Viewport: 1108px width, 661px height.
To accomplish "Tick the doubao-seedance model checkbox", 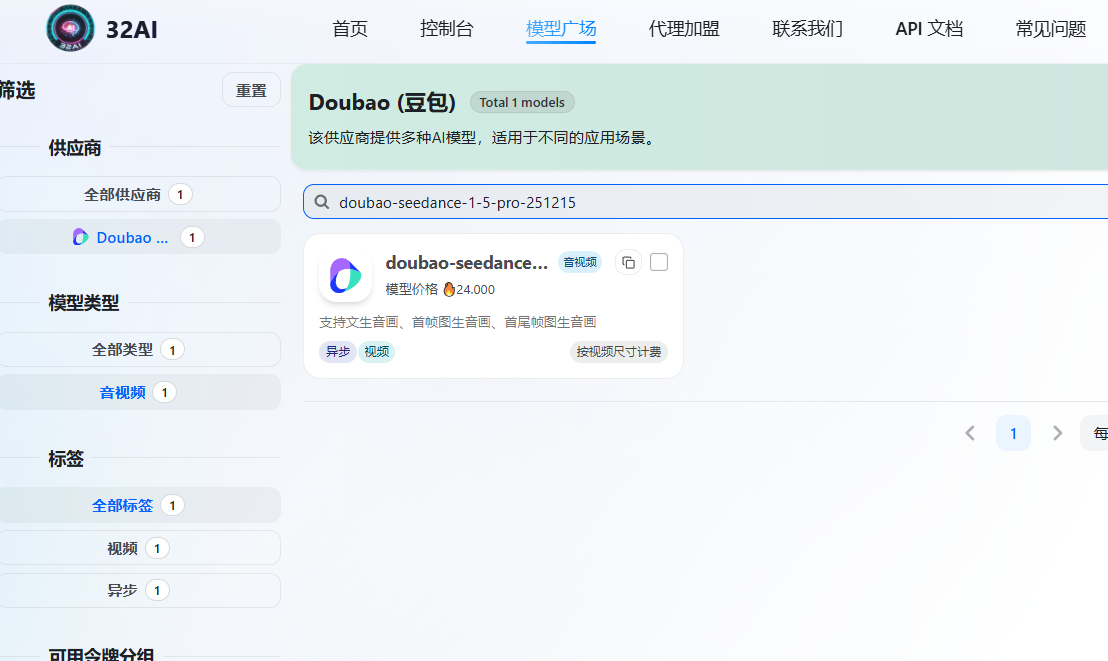I will pos(659,262).
